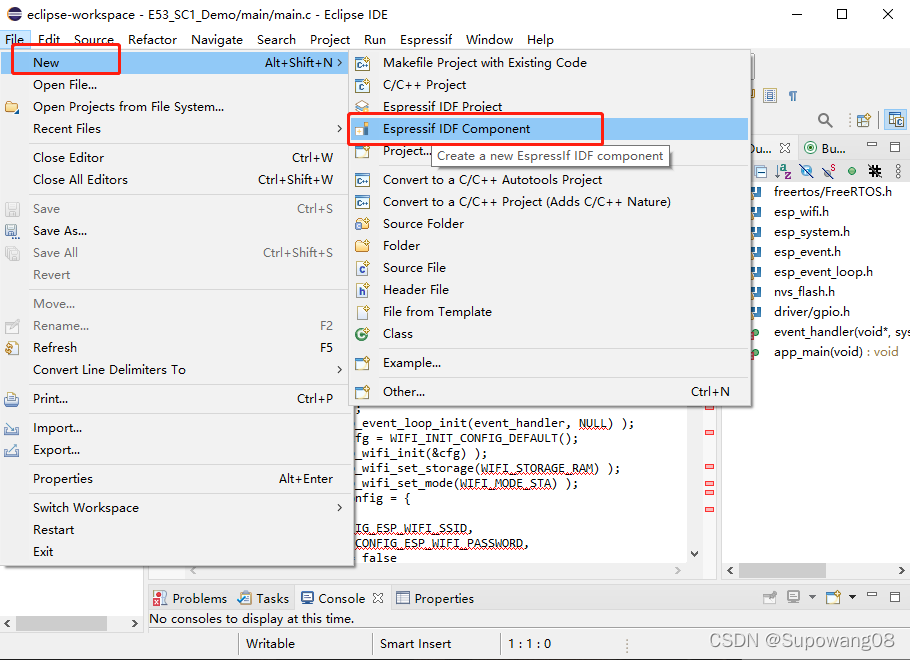This screenshot has height=660, width=910.
Task: Toggle hide fields in Outline
Action: [x=806, y=171]
